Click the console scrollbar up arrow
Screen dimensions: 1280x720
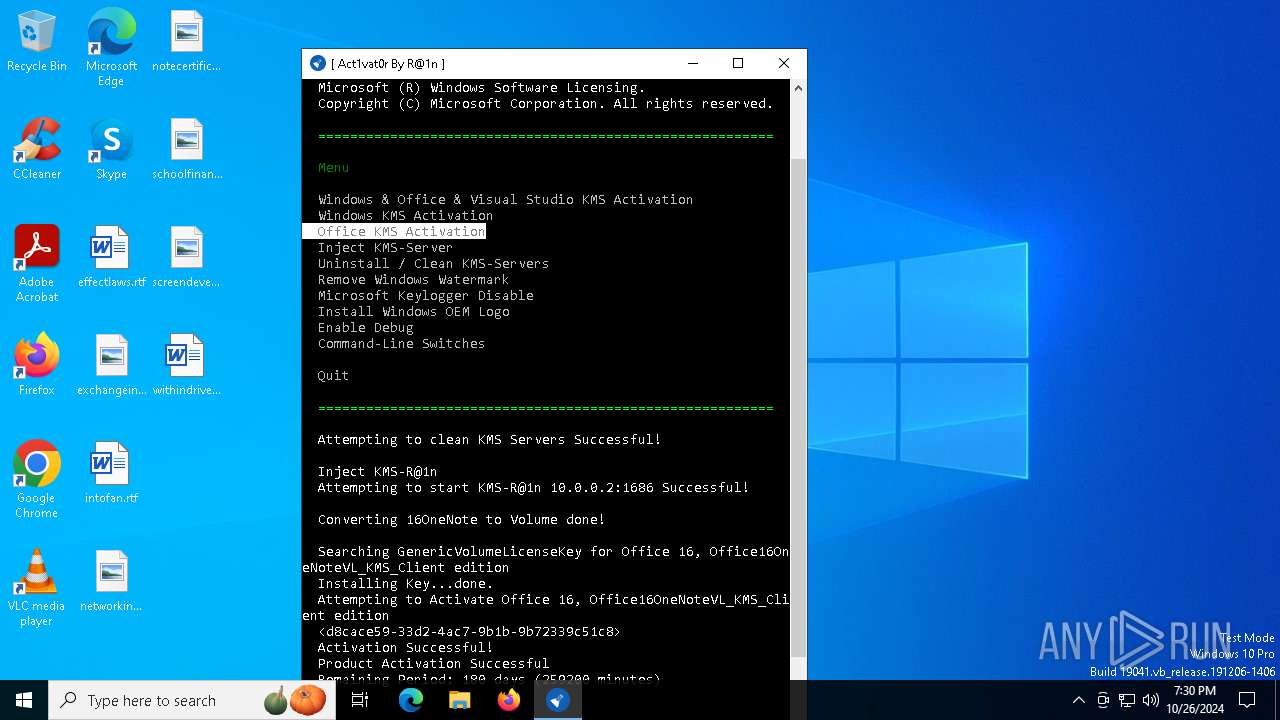(x=798, y=88)
